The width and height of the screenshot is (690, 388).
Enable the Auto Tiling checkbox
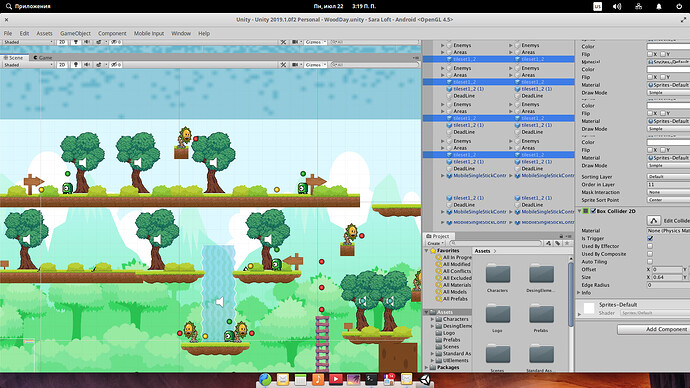(650, 262)
